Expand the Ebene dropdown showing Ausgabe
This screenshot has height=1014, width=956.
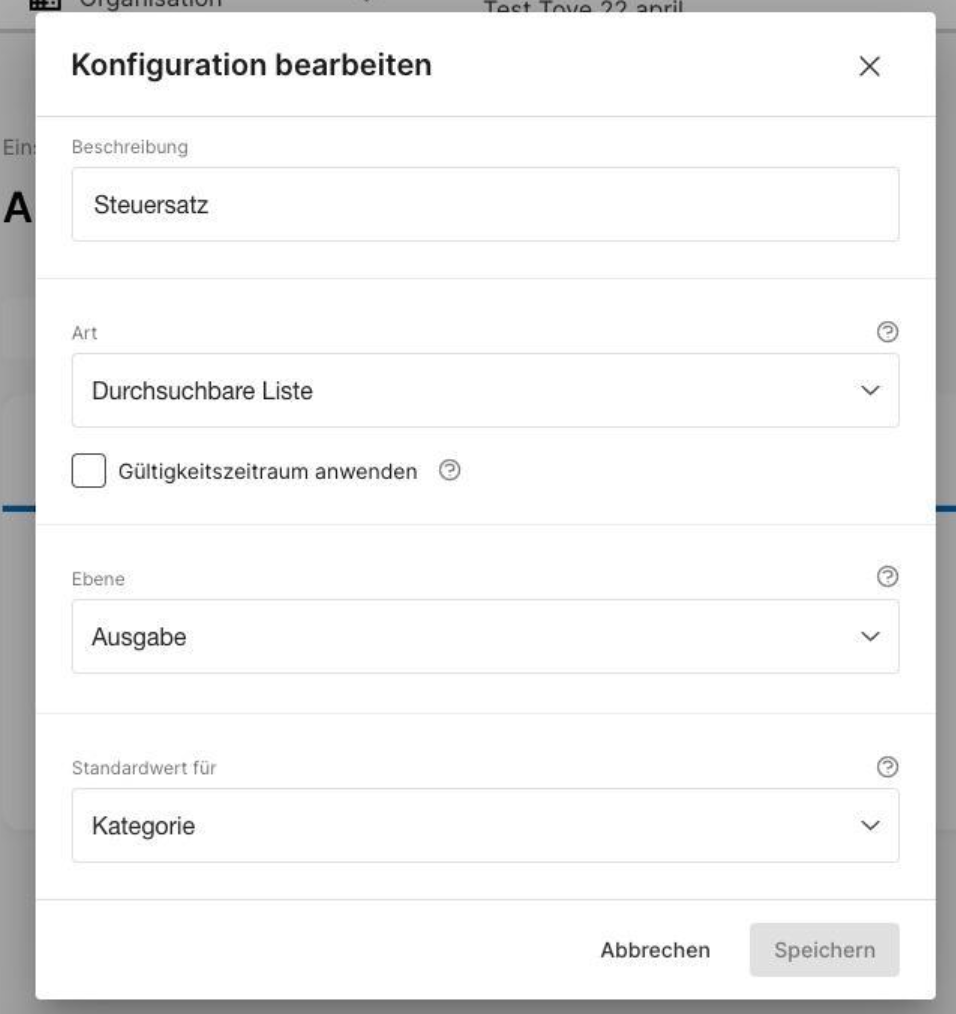point(485,636)
